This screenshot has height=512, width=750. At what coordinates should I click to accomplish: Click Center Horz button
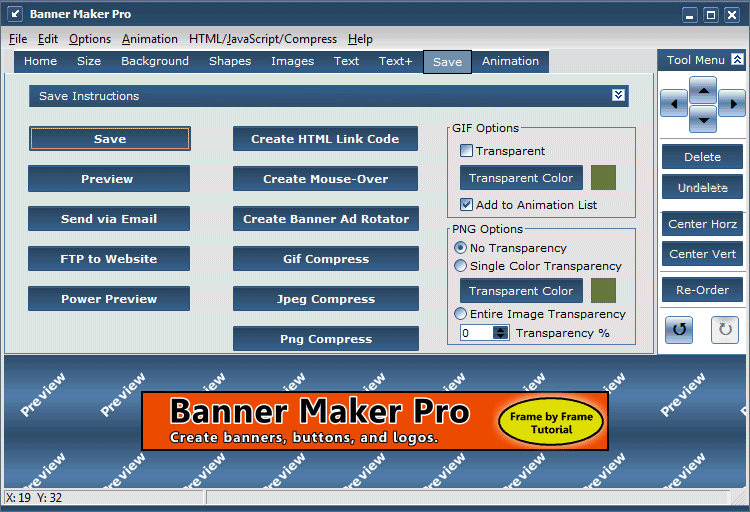[702, 224]
